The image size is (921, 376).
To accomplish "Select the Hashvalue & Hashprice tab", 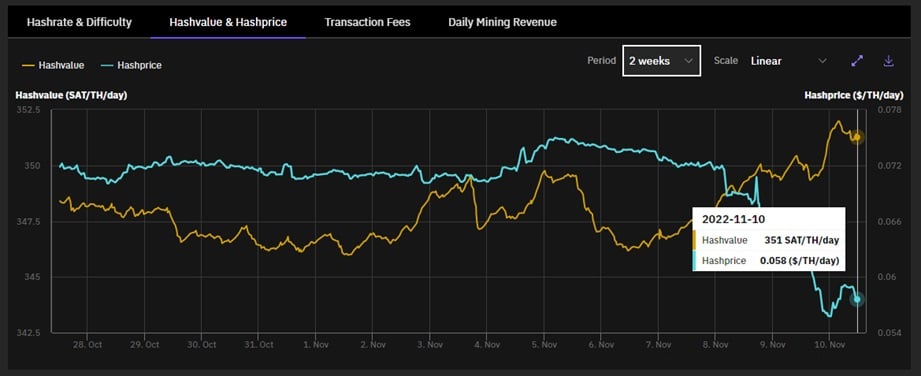I will point(228,22).
